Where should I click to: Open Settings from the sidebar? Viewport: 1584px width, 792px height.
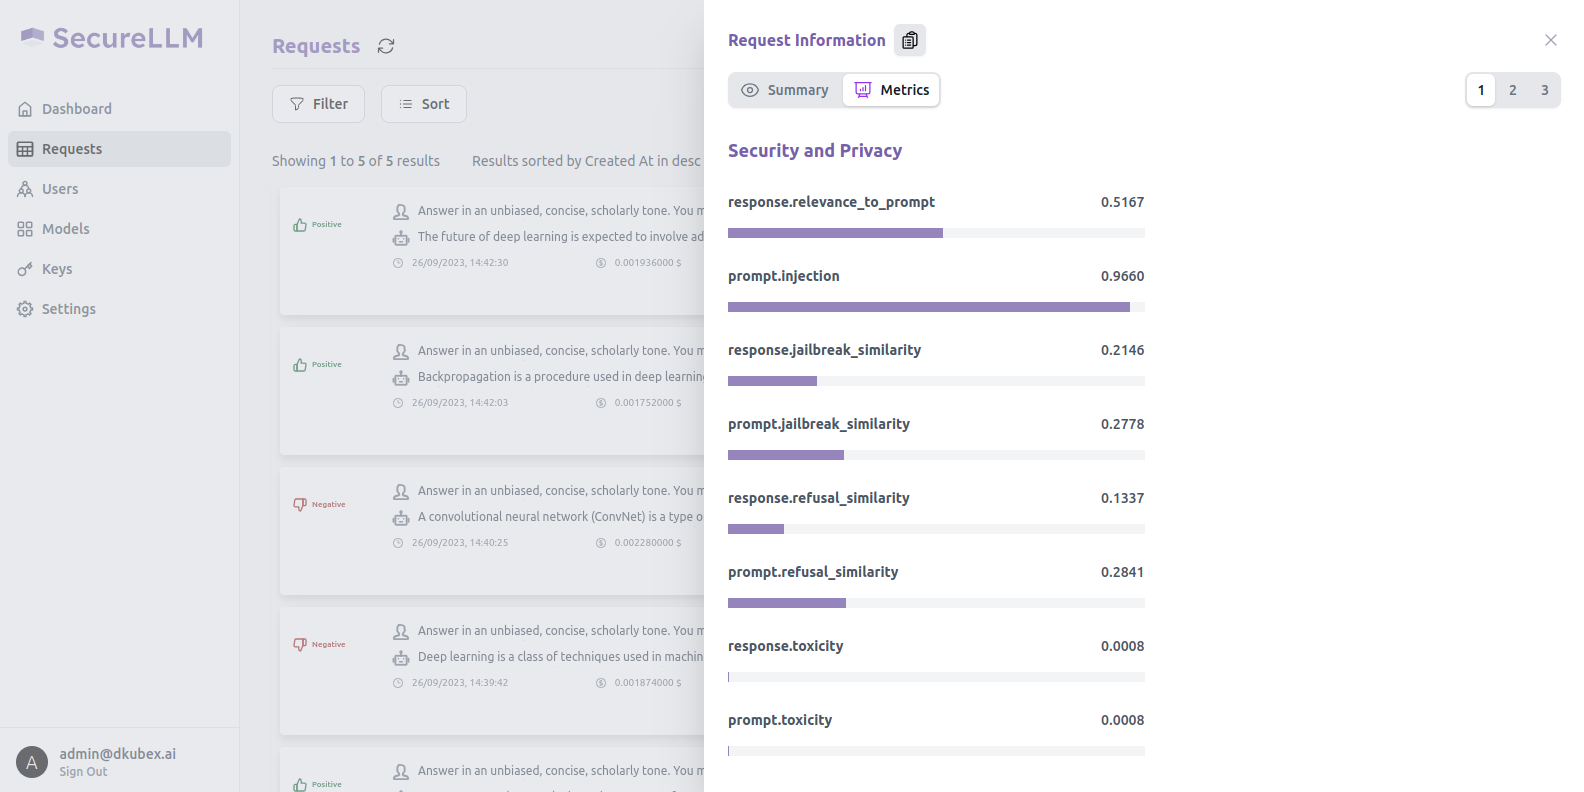point(68,309)
